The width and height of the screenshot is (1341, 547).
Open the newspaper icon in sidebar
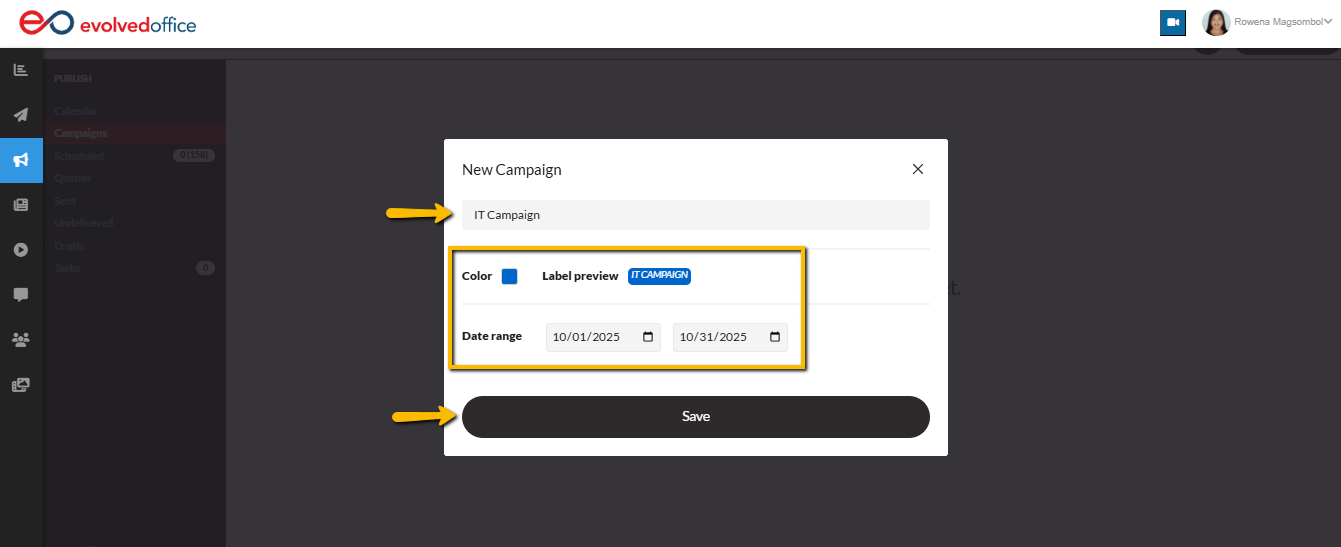click(x=20, y=205)
